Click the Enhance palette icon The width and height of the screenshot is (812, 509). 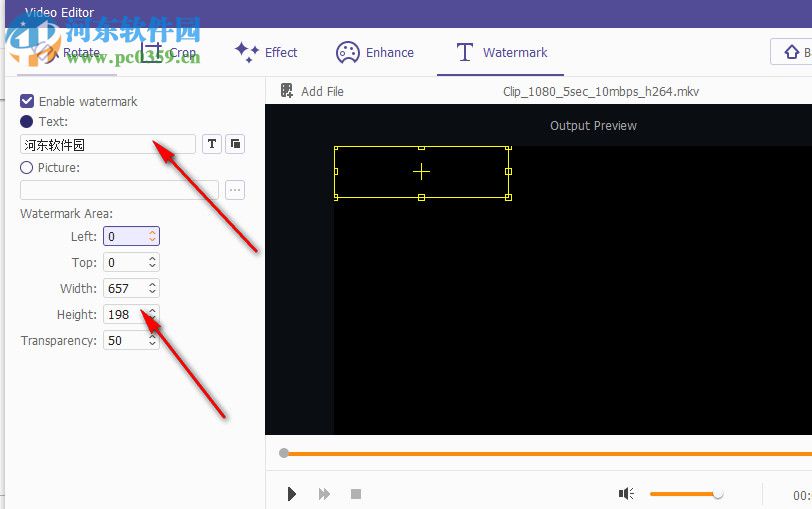pos(347,53)
